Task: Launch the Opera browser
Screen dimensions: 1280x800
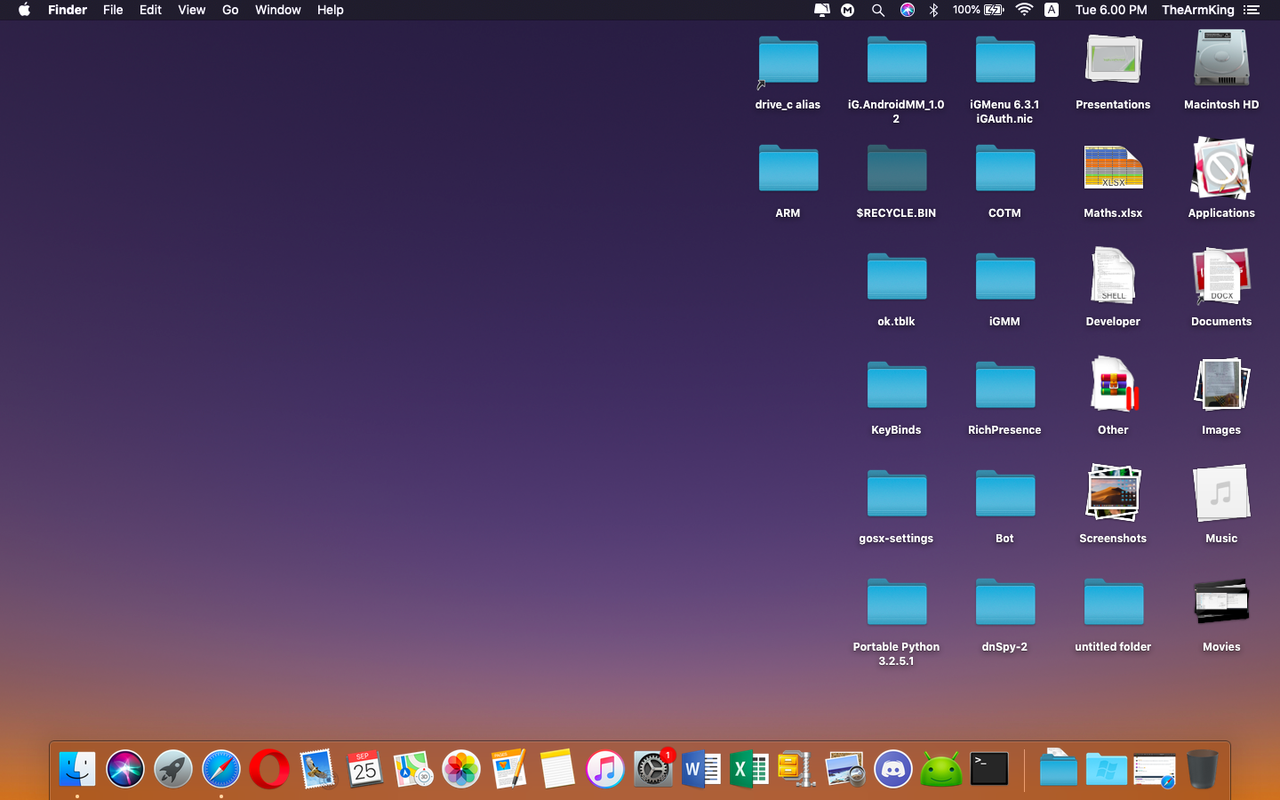Action: [269, 769]
